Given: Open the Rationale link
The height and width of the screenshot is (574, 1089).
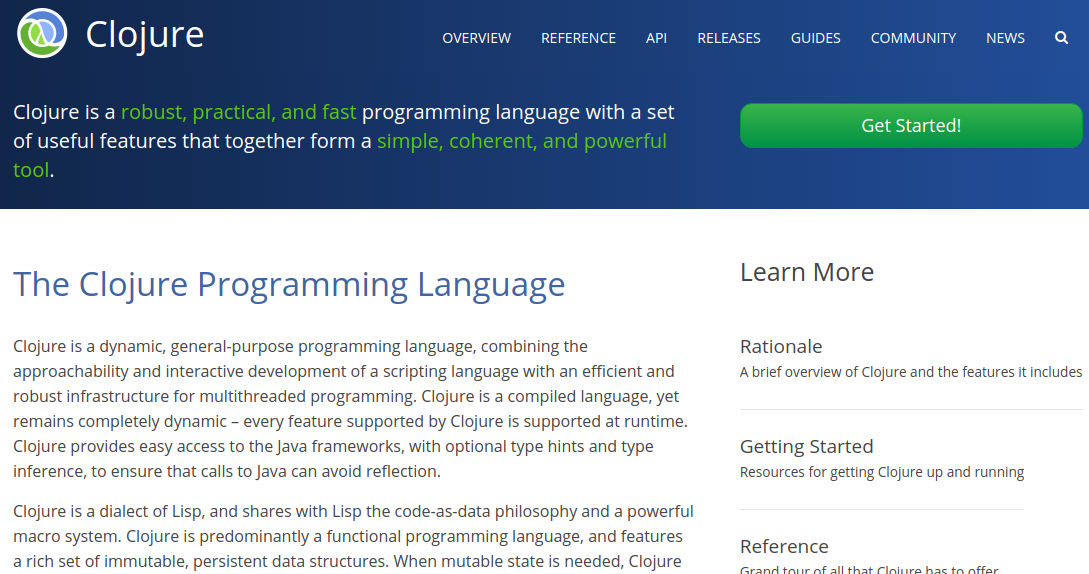Looking at the screenshot, I should click(781, 346).
